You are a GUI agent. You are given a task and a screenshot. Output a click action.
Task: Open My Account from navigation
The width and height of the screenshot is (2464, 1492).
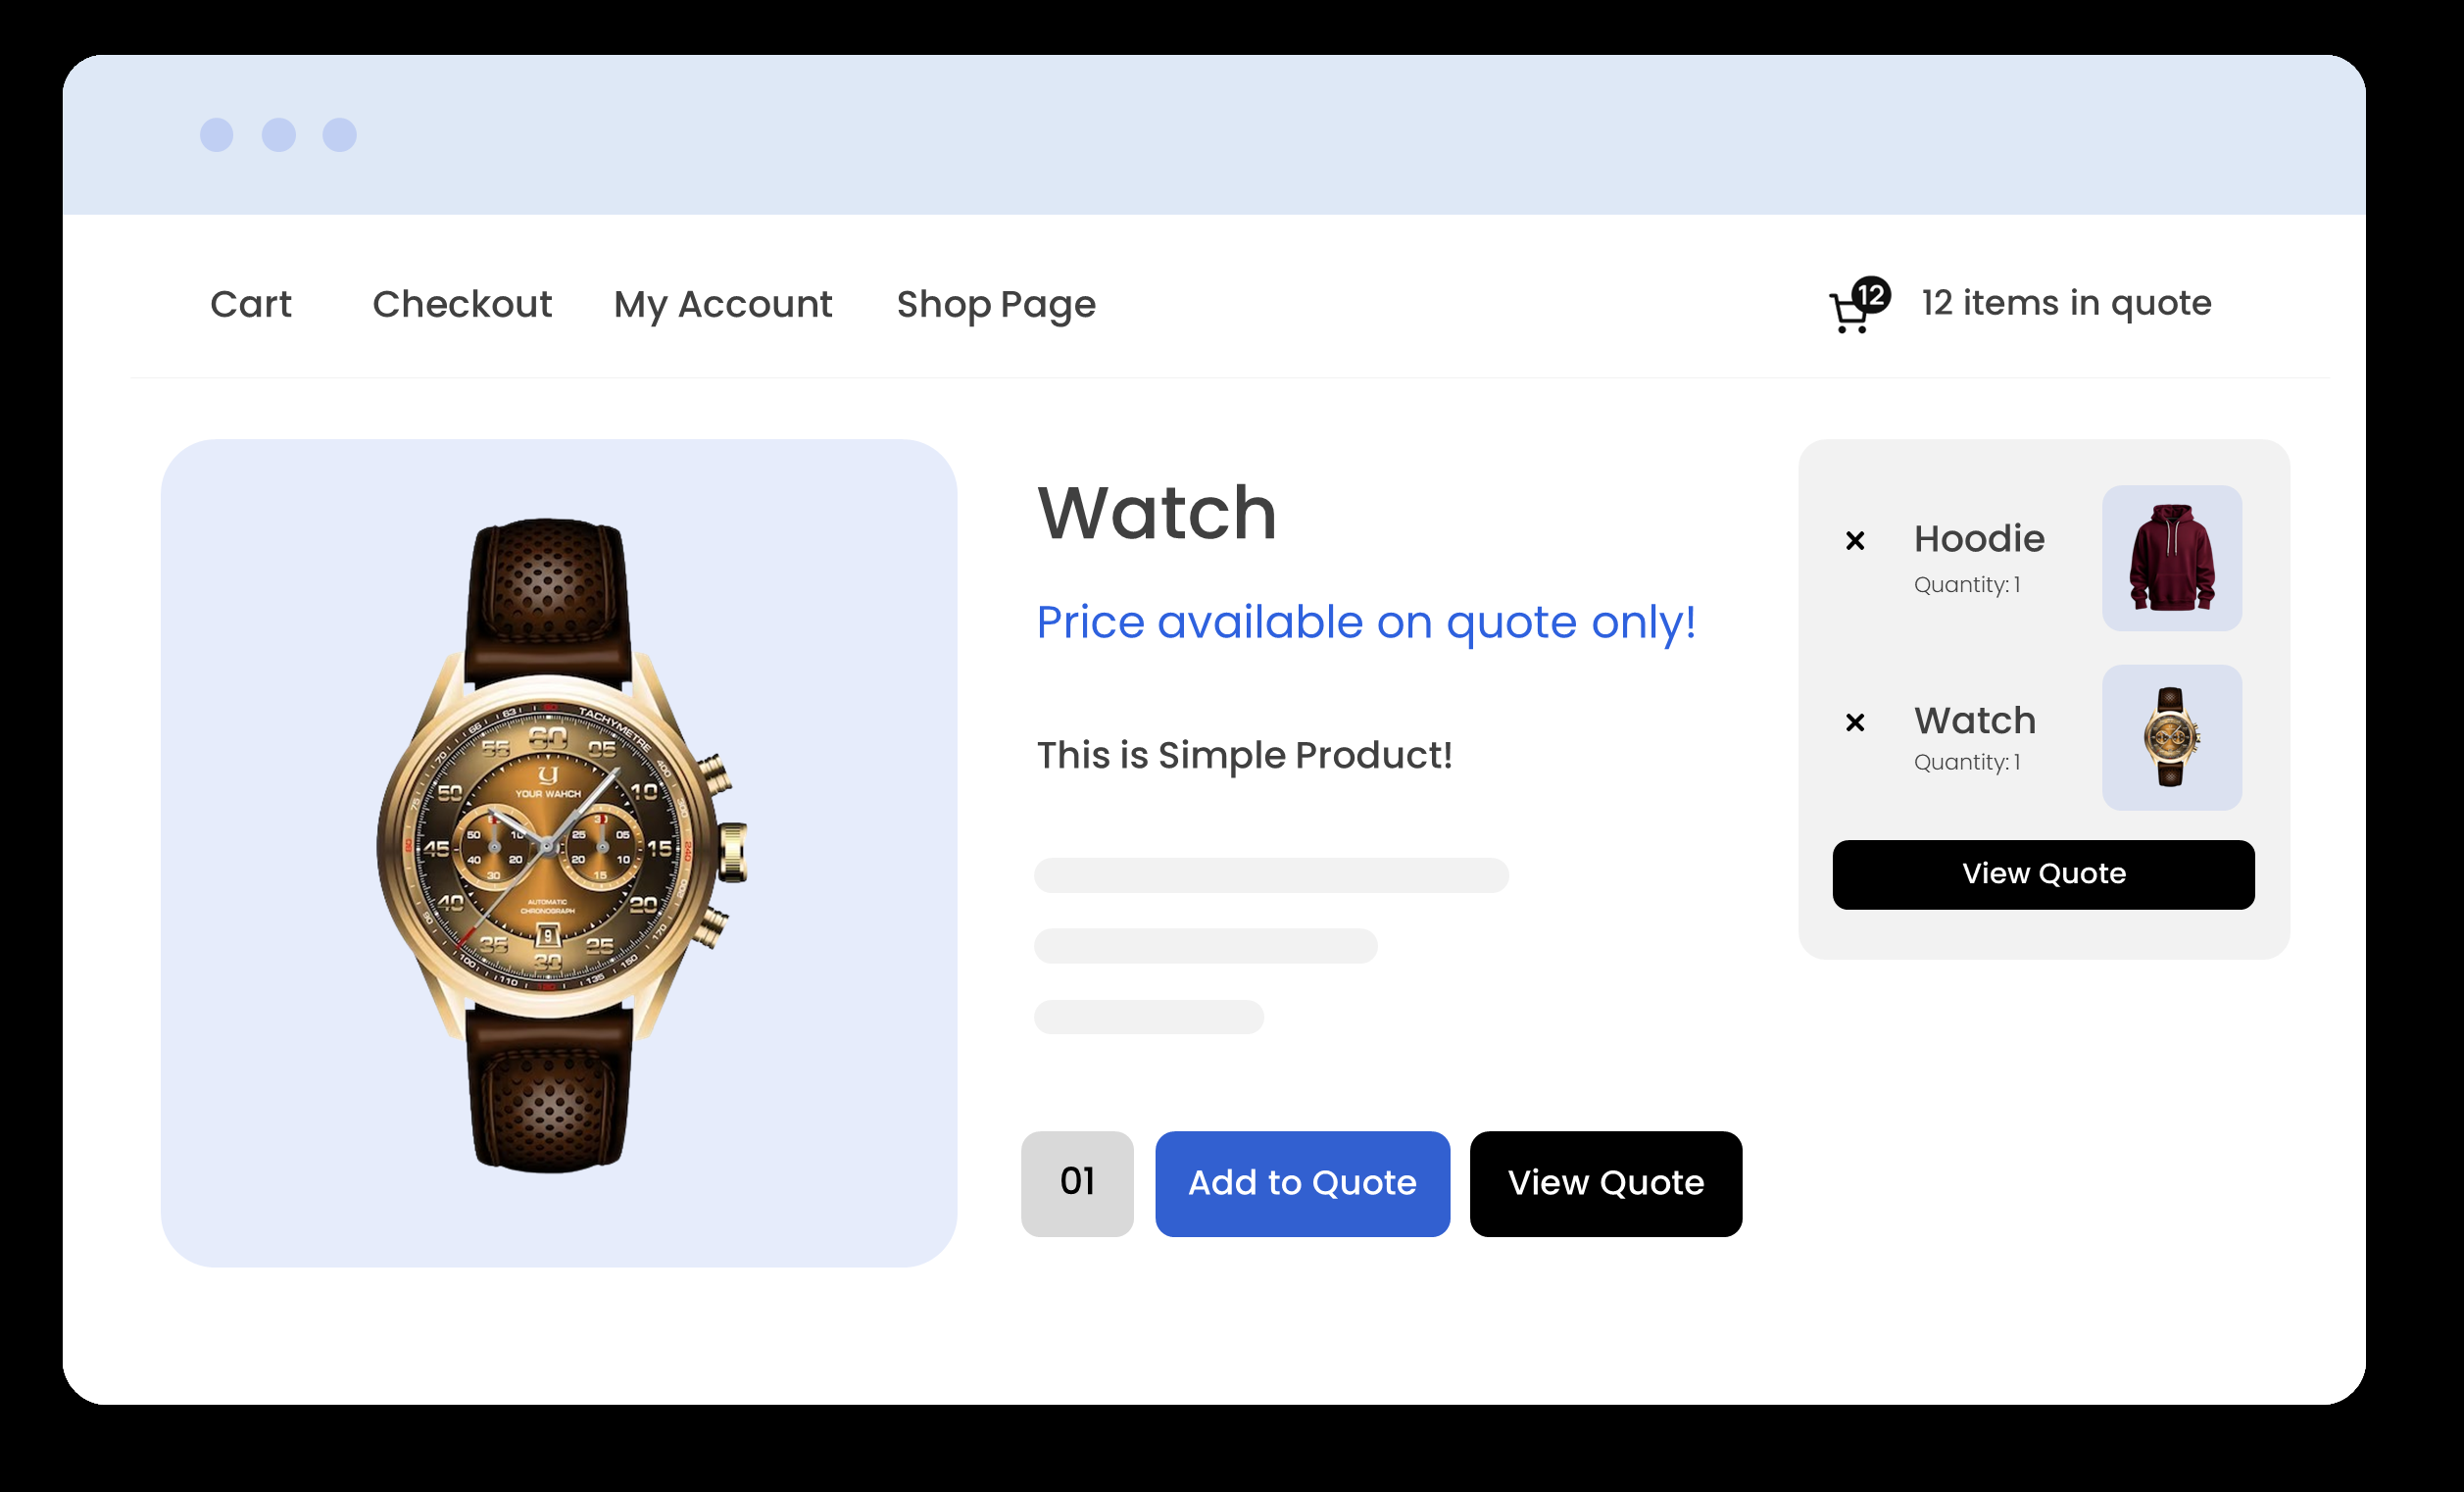click(723, 305)
